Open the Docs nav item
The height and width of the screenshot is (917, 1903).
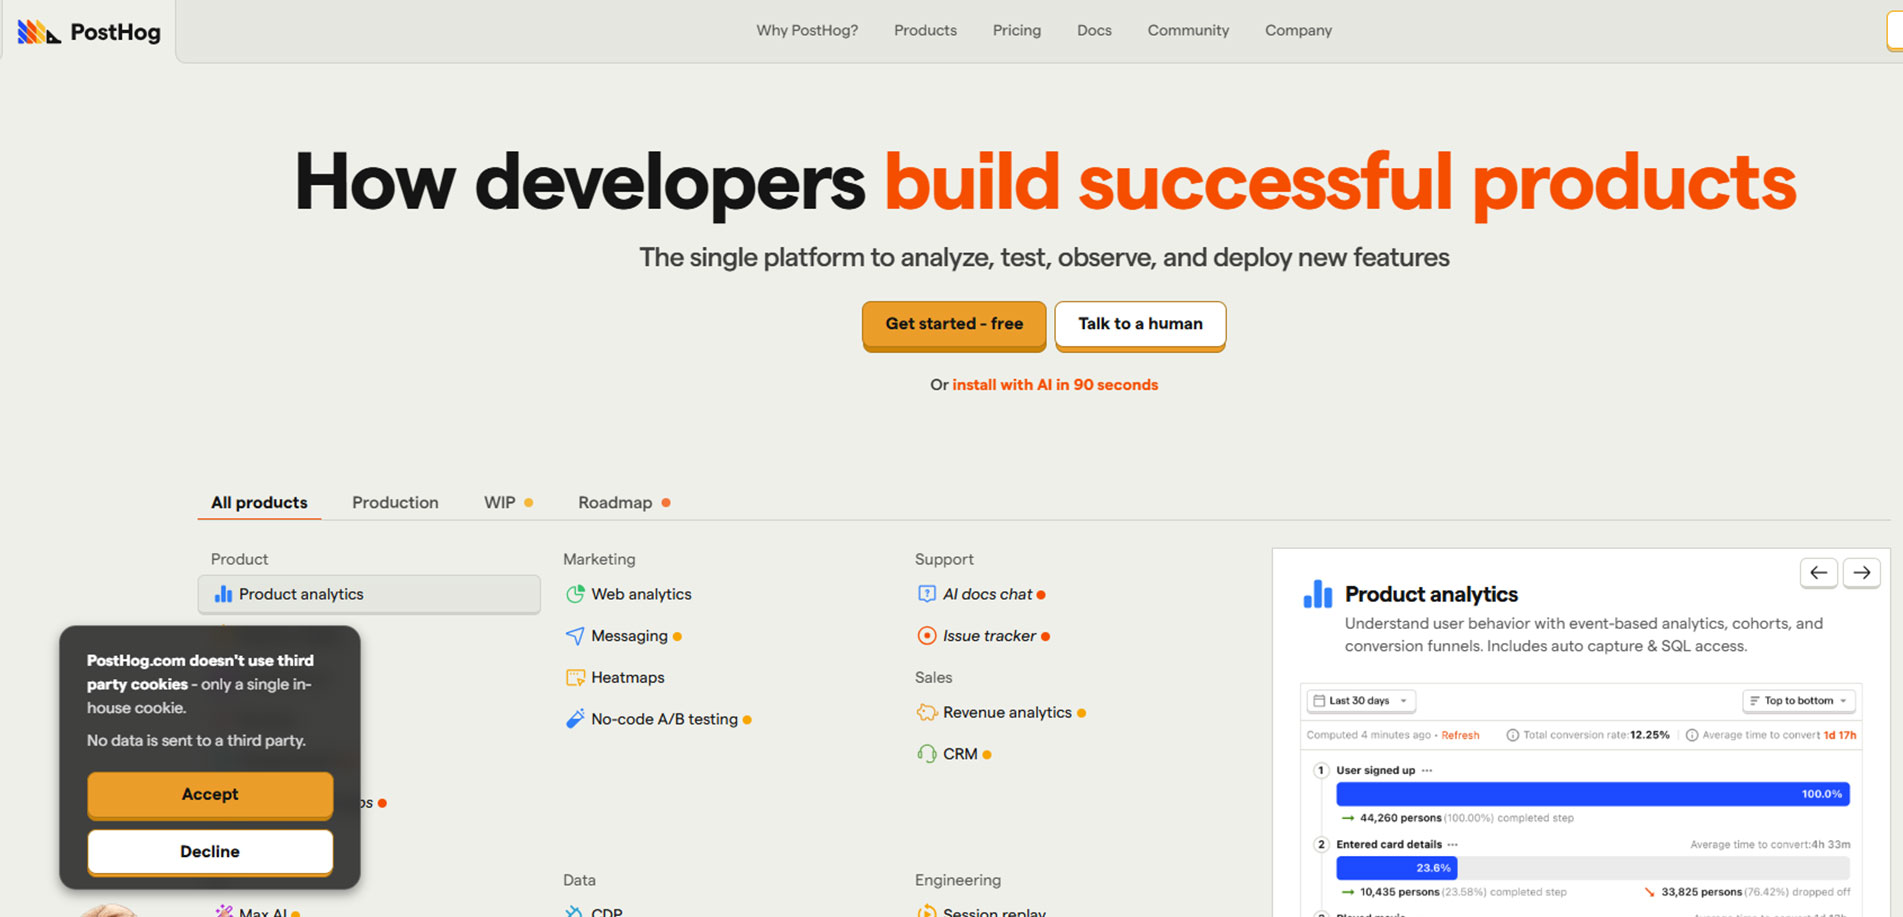[x=1094, y=30]
